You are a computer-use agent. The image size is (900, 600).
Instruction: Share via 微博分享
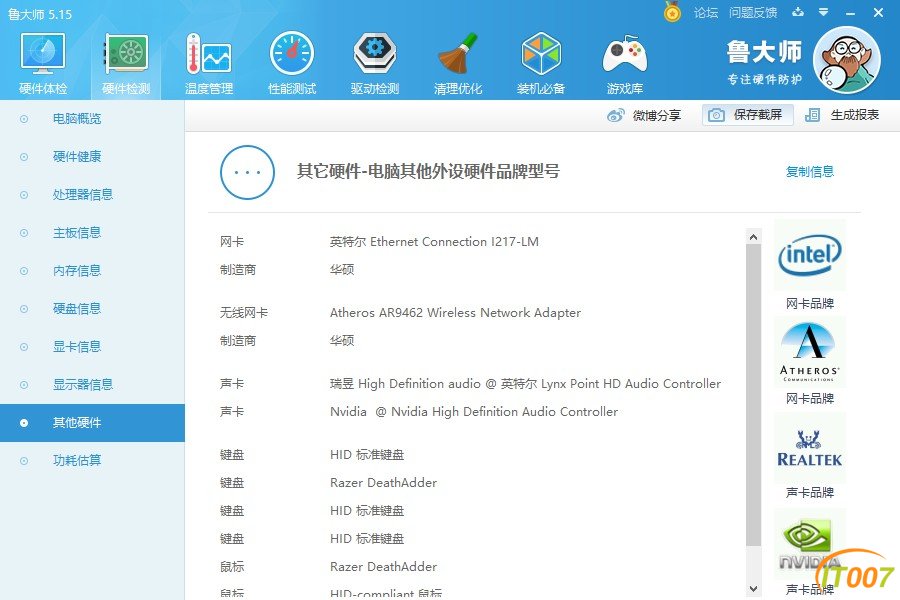click(x=644, y=115)
